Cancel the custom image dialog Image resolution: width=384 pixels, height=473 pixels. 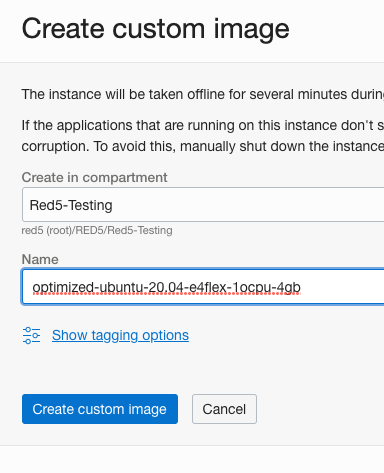click(224, 409)
